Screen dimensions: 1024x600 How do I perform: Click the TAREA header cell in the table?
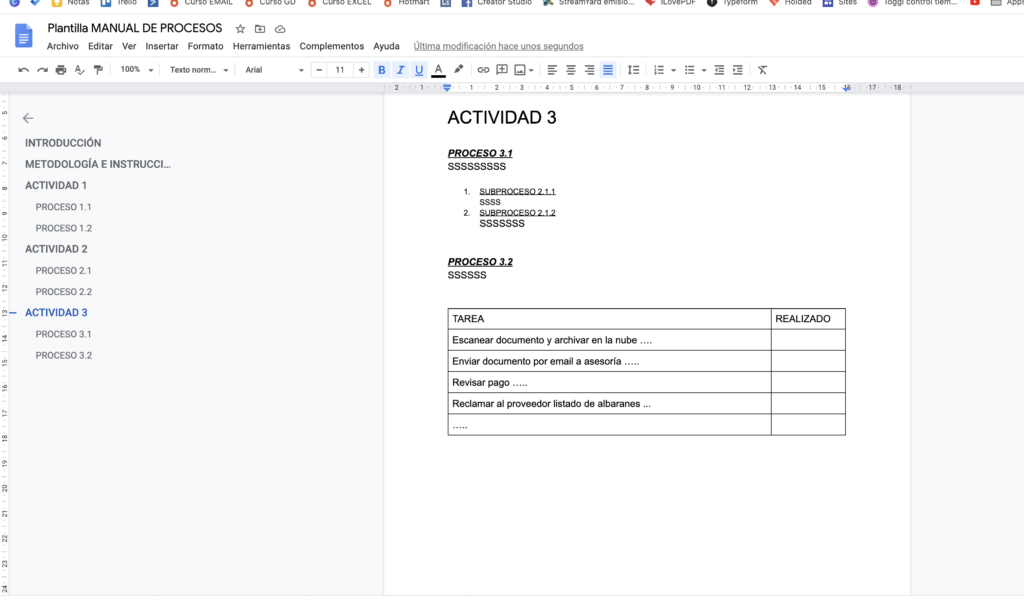click(609, 319)
